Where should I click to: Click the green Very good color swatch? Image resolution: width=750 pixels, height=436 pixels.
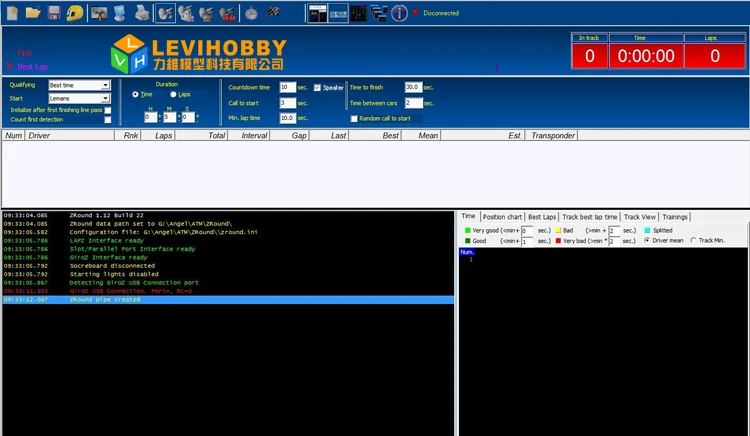click(x=467, y=230)
